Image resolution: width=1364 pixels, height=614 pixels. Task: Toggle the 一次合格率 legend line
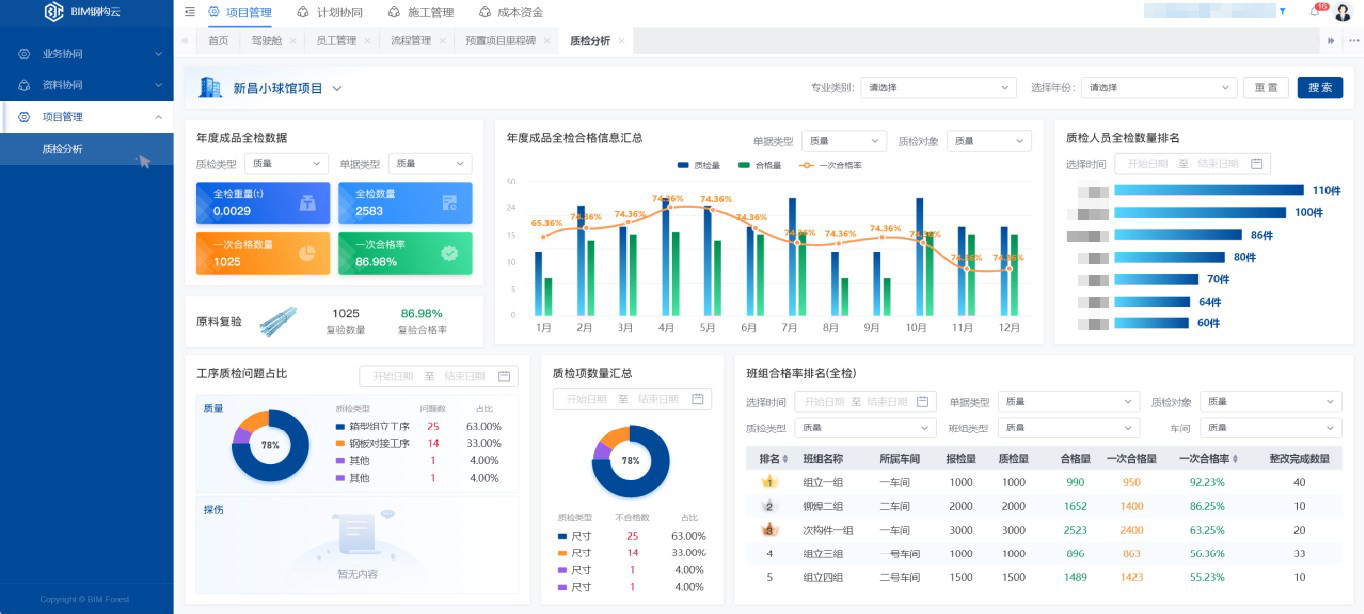830,165
